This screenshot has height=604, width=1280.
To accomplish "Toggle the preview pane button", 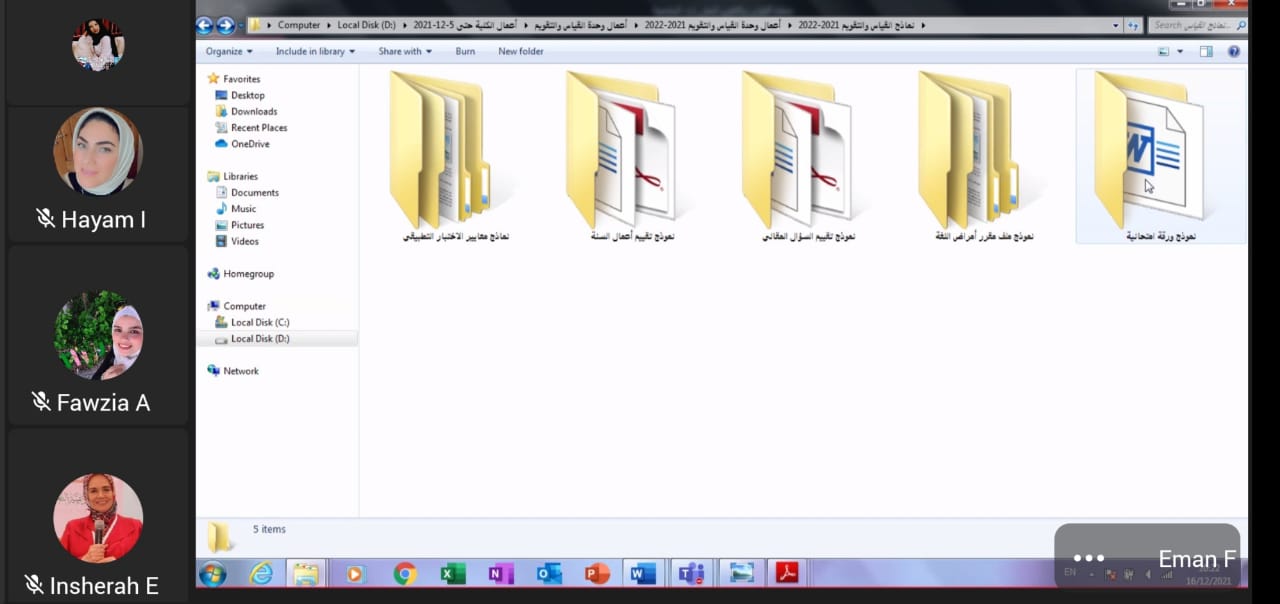I will click(x=1206, y=51).
